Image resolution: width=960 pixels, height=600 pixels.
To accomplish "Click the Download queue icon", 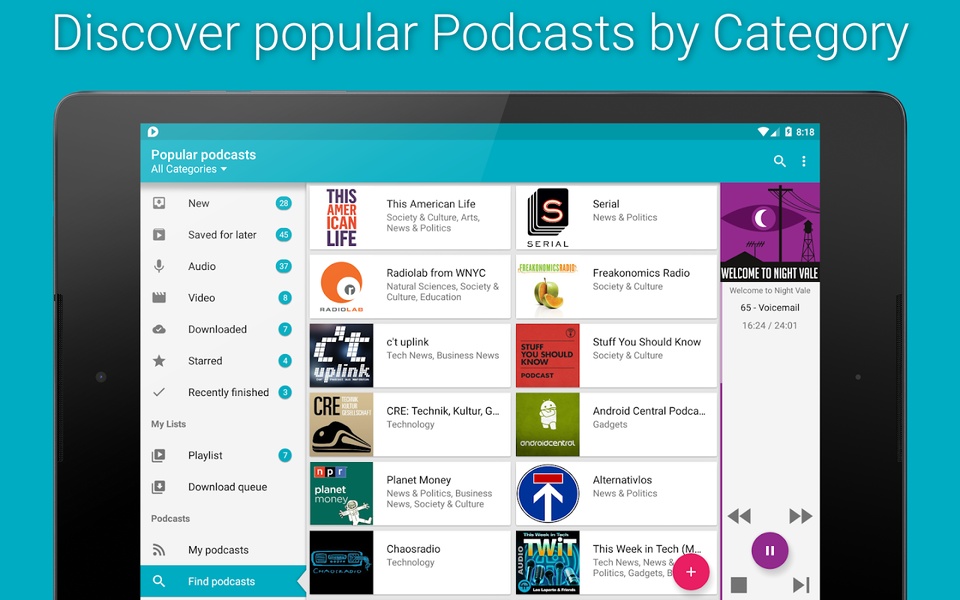I will coord(159,487).
